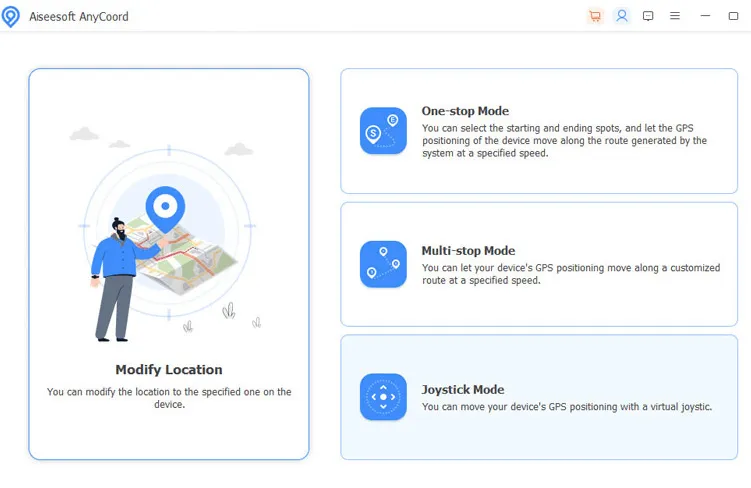Minimize the AnyCoord window
The width and height of the screenshot is (751, 488).
(705, 16)
